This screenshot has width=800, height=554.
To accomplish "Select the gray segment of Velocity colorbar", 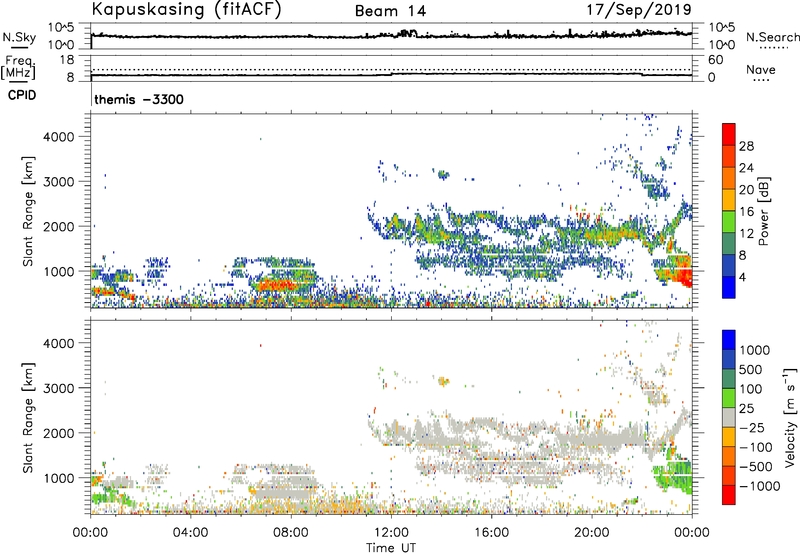I will tap(729, 418).
